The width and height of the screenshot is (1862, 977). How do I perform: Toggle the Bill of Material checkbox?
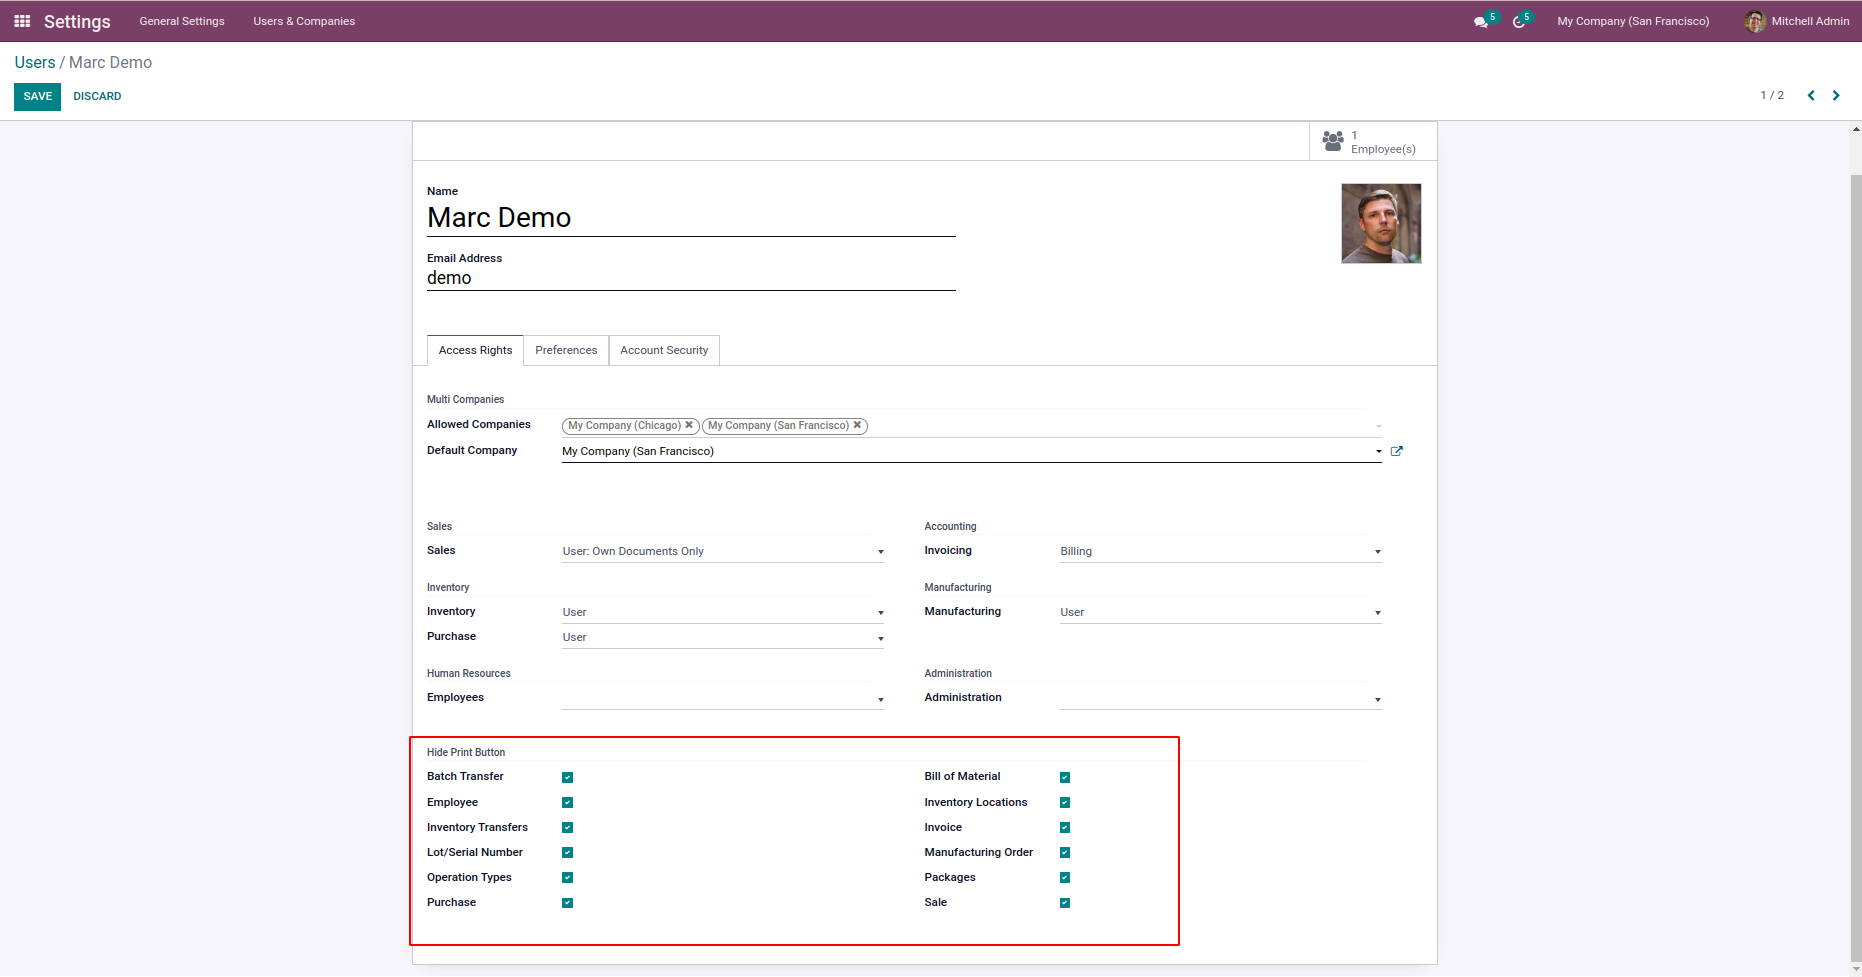(x=1065, y=777)
